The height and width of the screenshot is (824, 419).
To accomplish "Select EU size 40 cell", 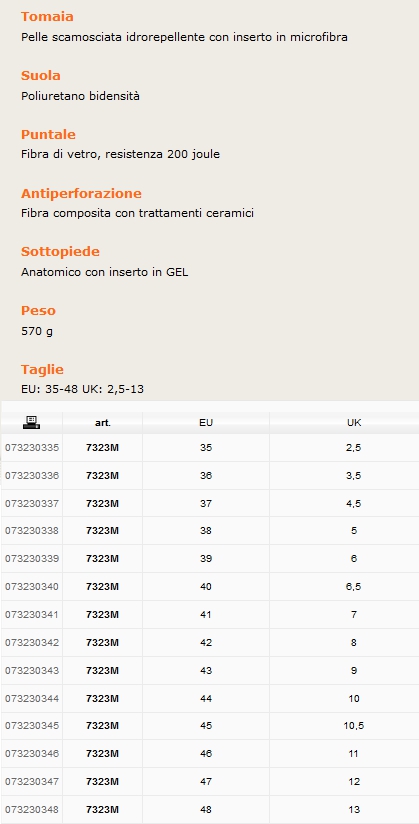I will pos(206,586).
